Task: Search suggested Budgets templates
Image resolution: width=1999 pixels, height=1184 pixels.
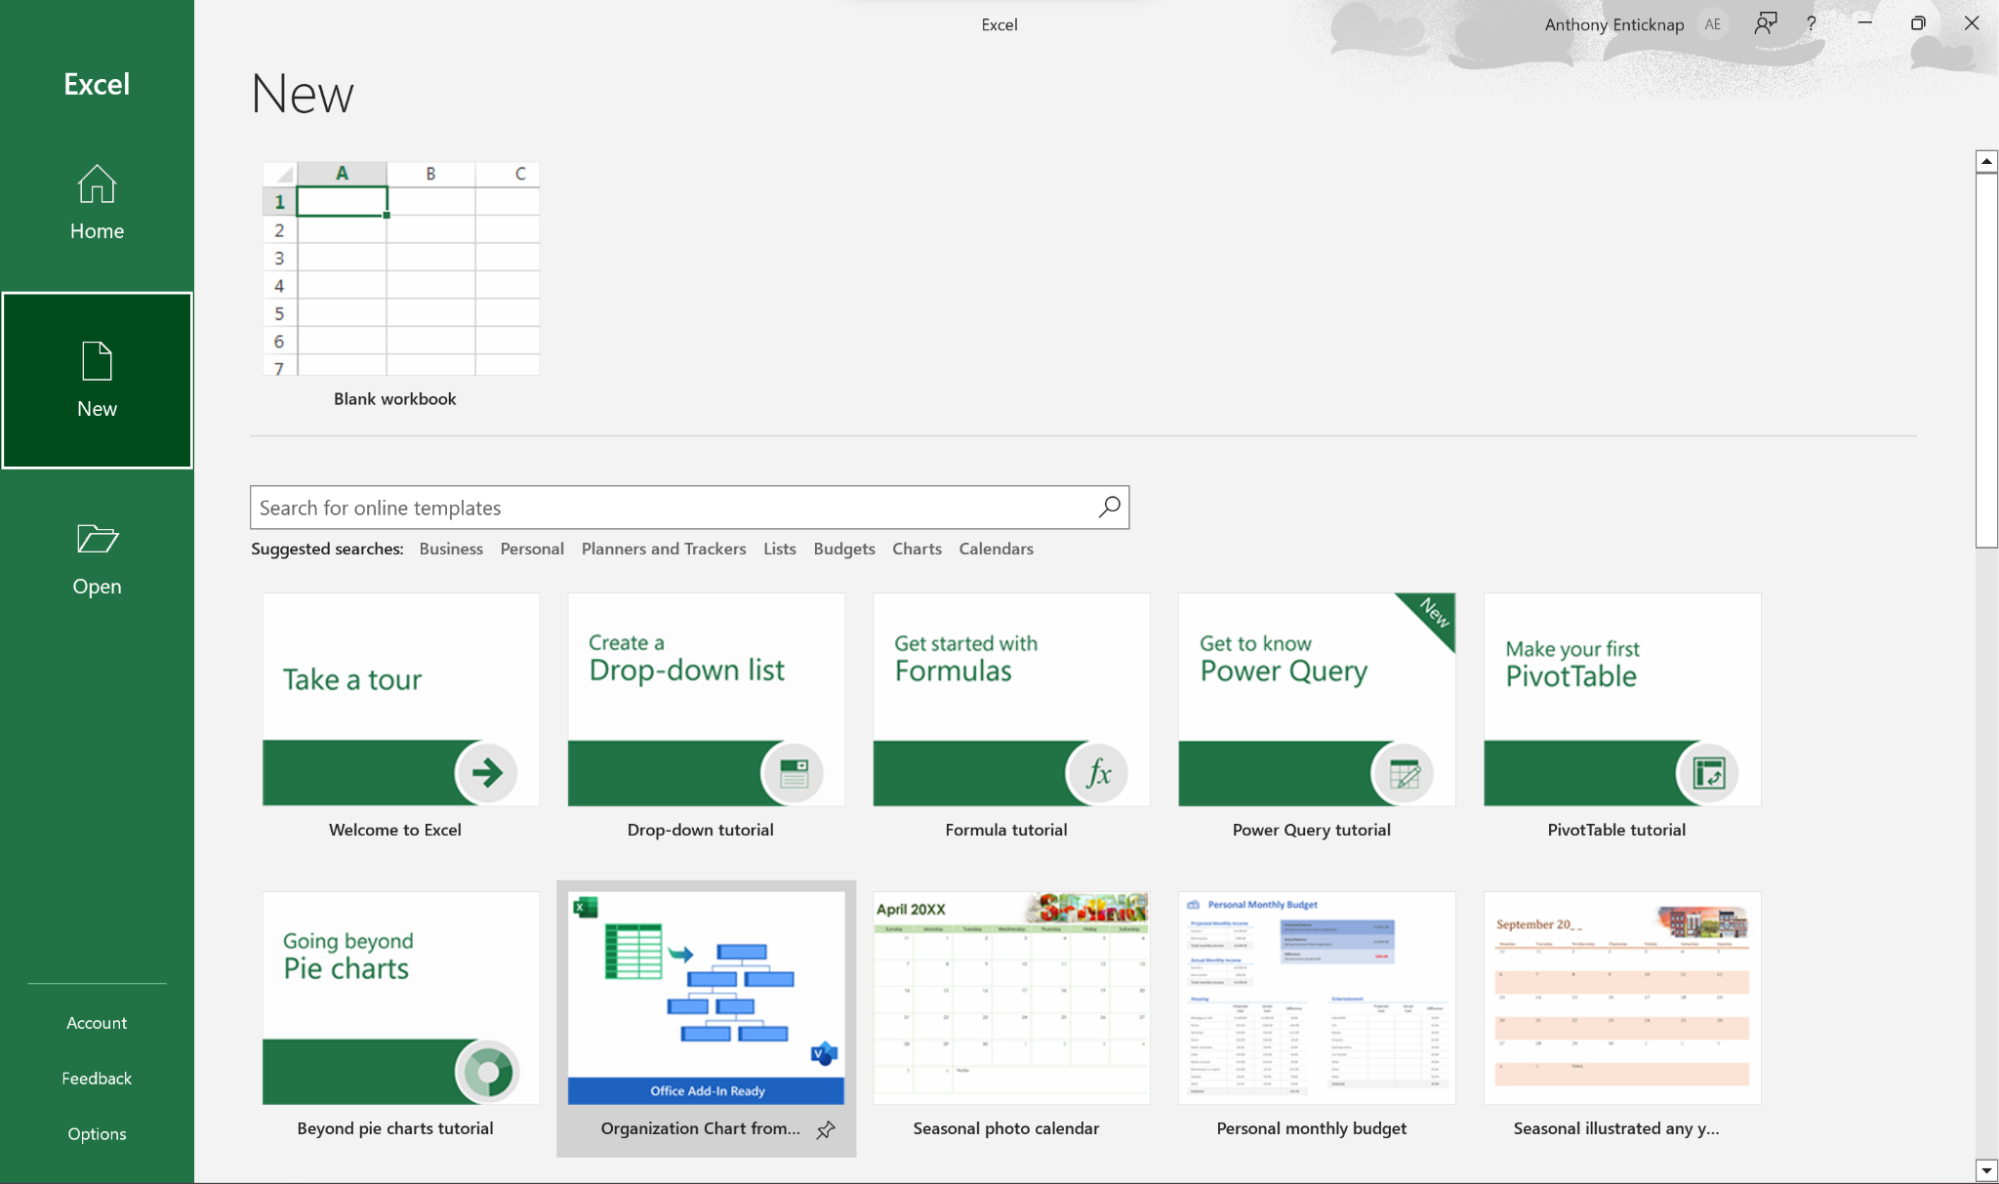Action: 844,548
